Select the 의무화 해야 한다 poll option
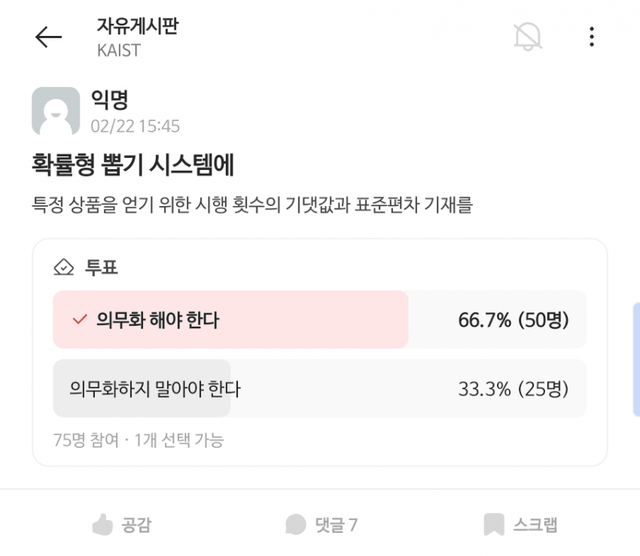The height and width of the screenshot is (556, 640). 158,320
